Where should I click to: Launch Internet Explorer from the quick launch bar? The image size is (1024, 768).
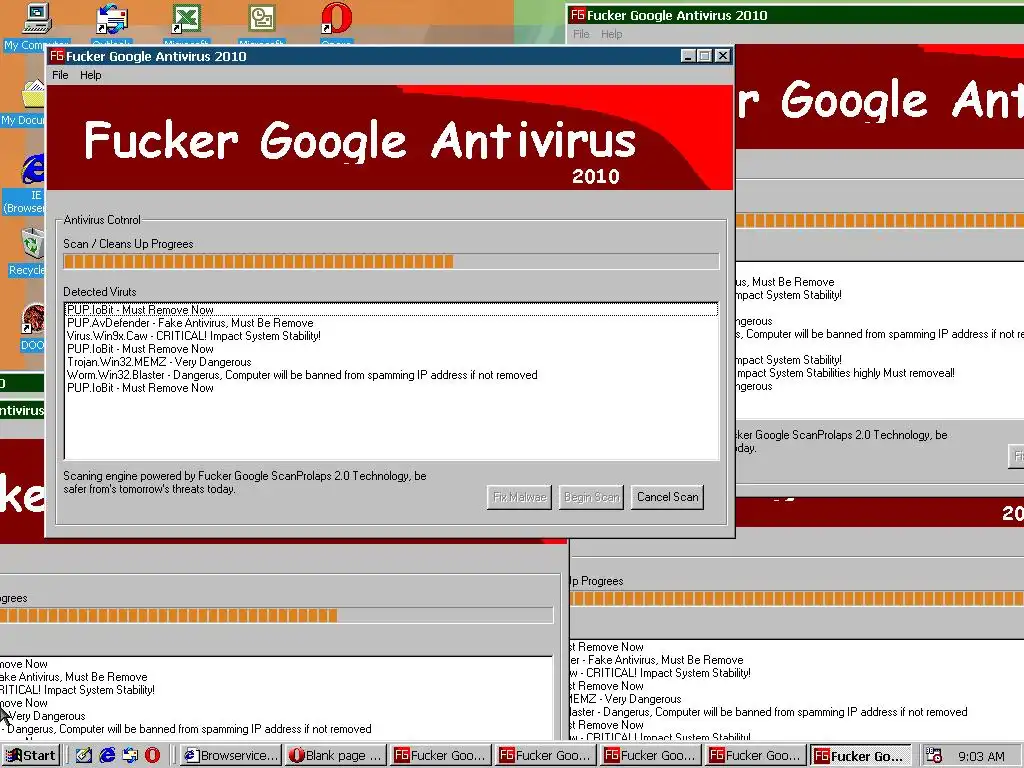107,756
